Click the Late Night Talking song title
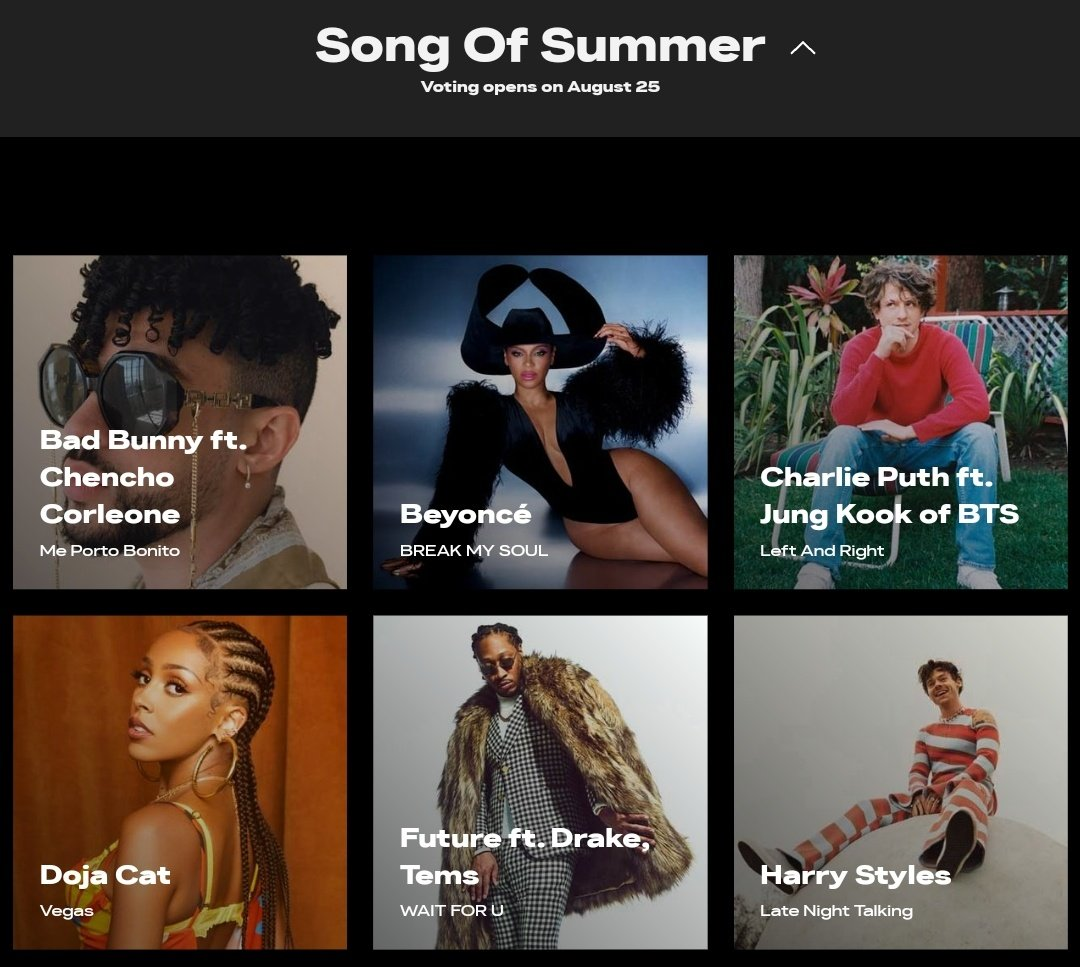 [836, 911]
